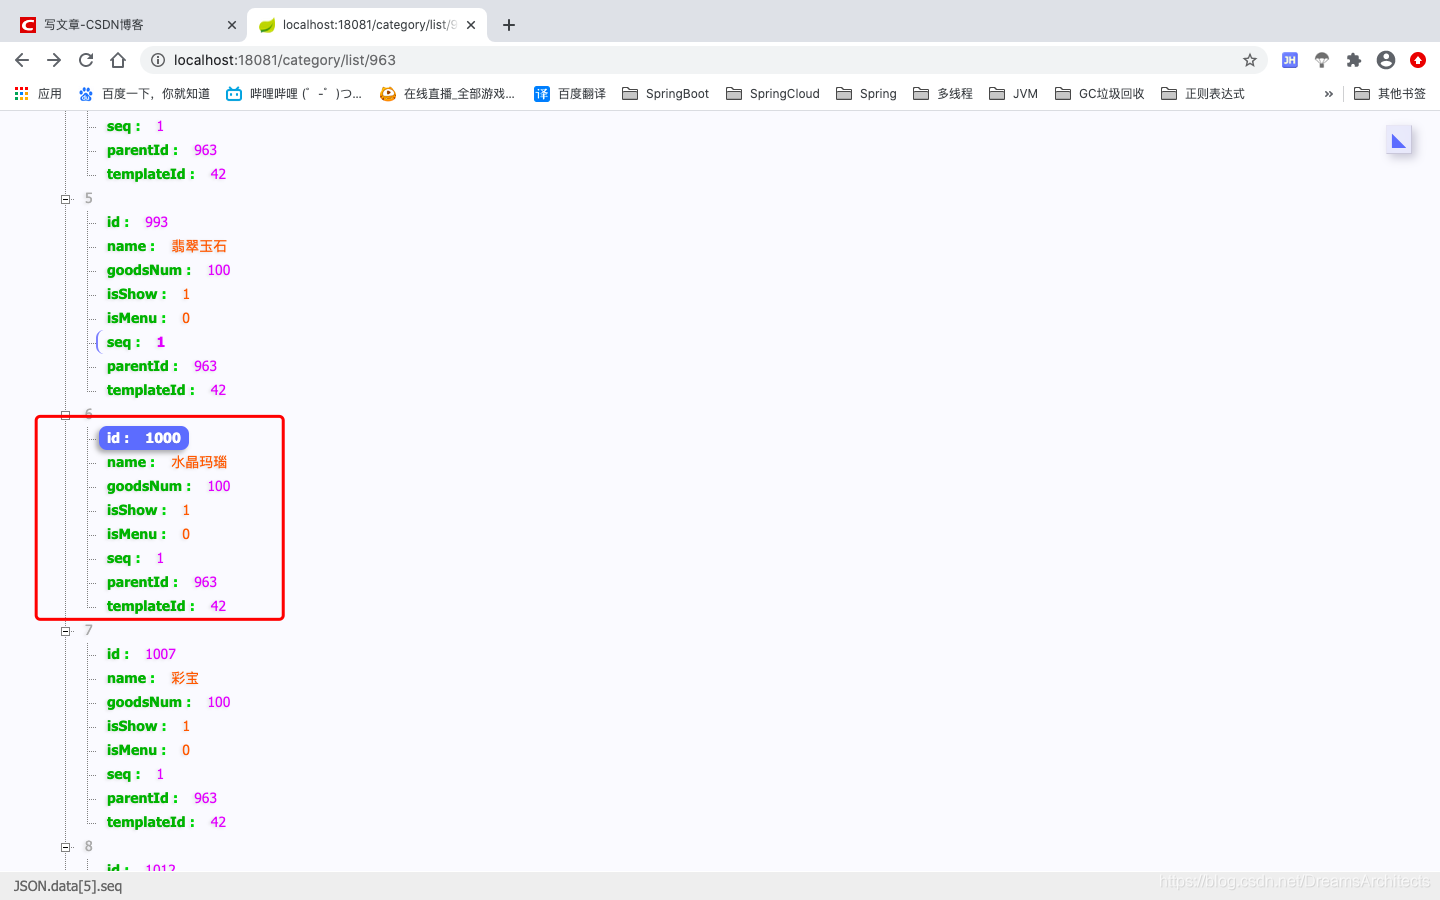Collapse JSON array item 5

(66, 199)
